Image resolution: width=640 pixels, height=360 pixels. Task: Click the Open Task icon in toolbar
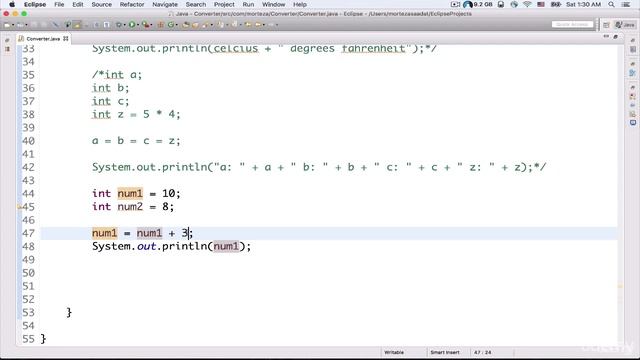195,25
